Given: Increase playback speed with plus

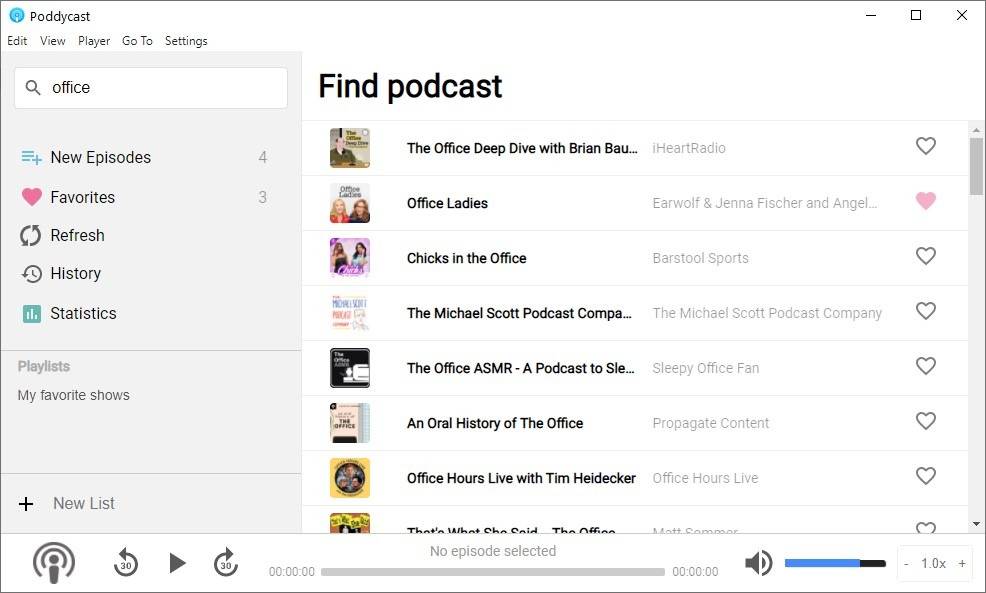Looking at the screenshot, I should point(962,563).
